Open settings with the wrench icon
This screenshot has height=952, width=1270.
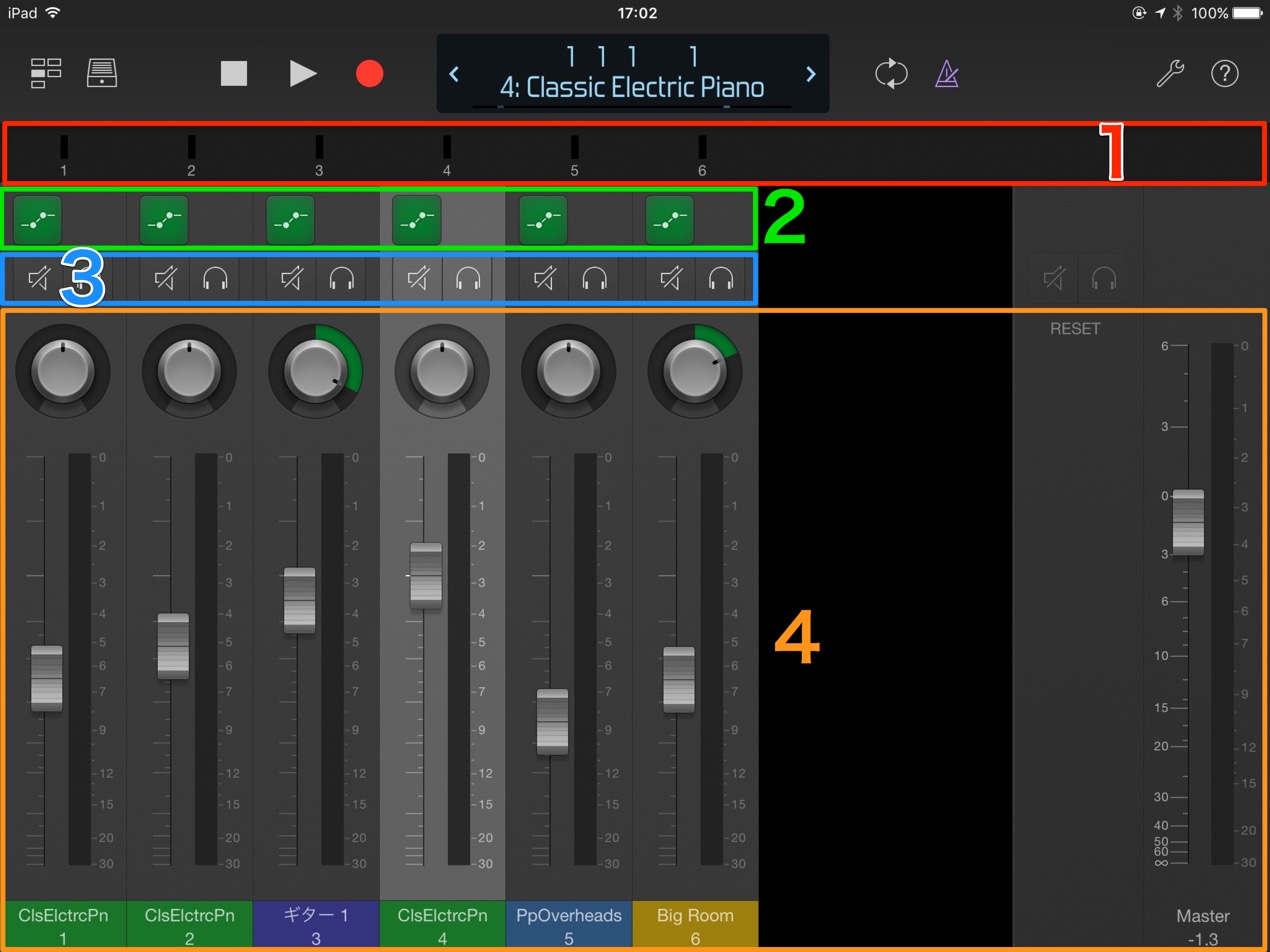pyautogui.click(x=1170, y=73)
